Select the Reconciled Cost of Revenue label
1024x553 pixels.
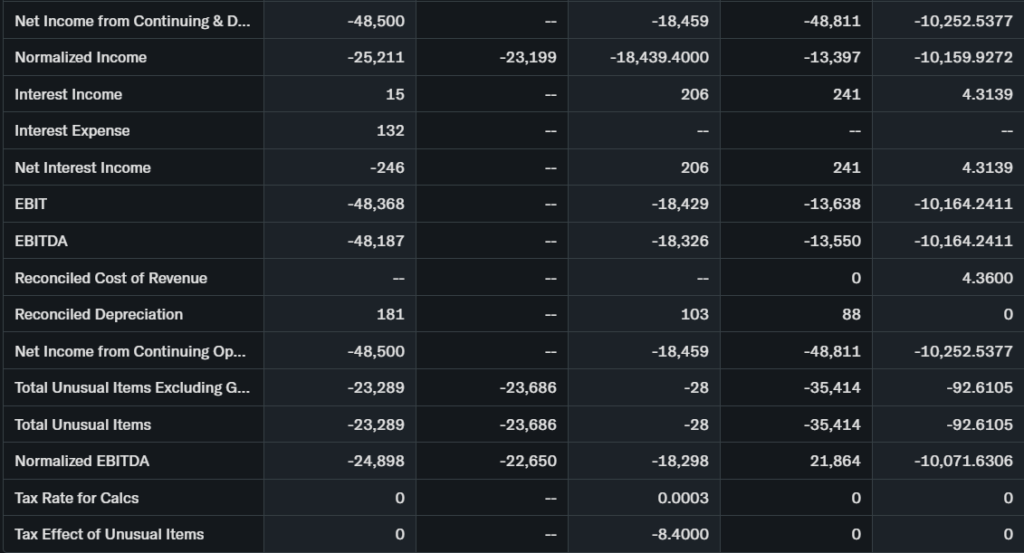pyautogui.click(x=110, y=278)
